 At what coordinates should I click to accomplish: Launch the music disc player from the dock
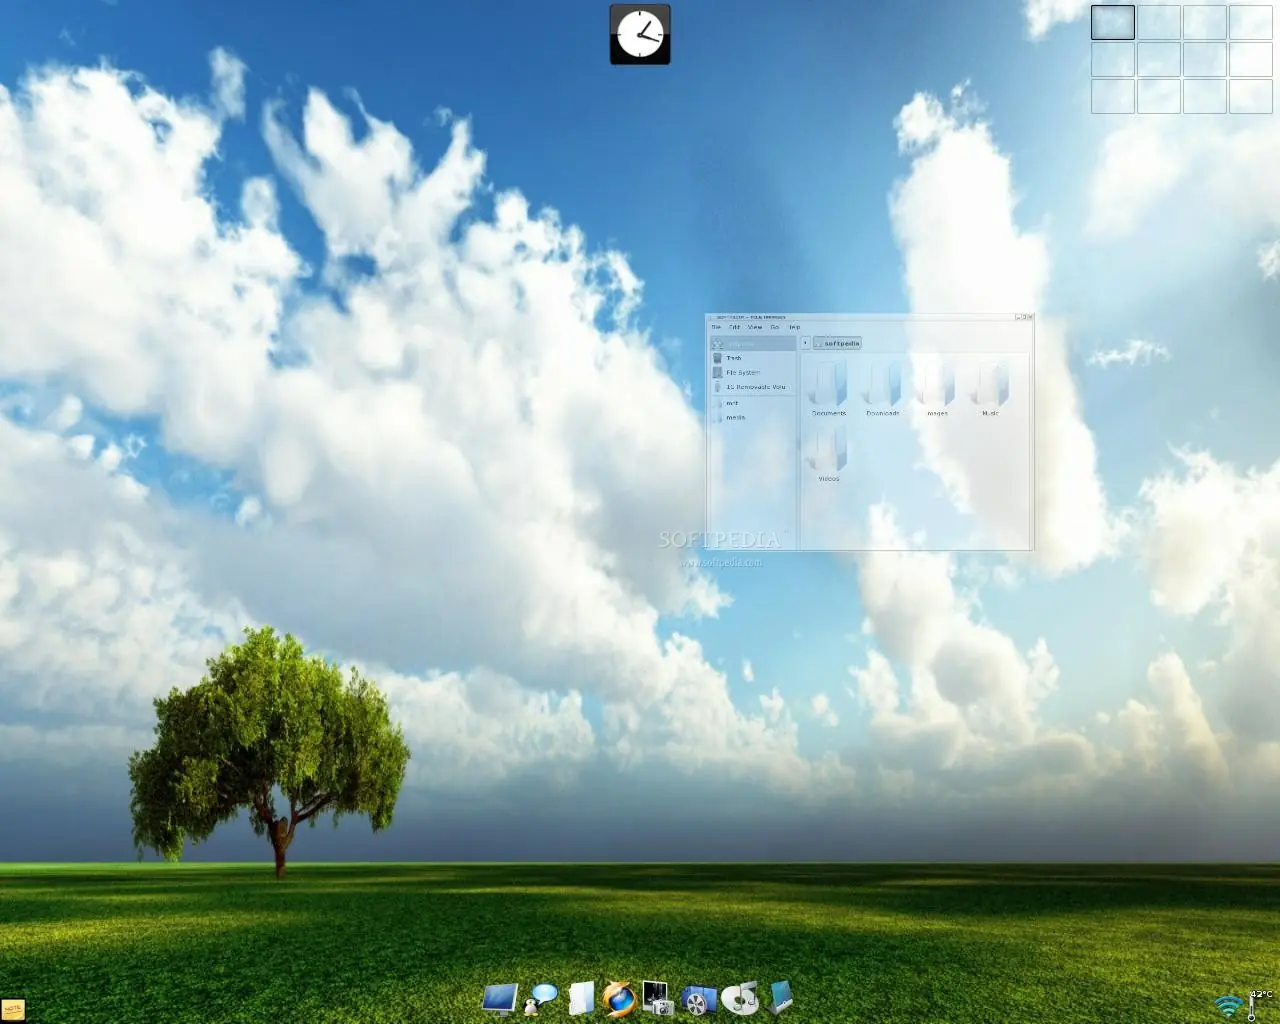coord(740,998)
